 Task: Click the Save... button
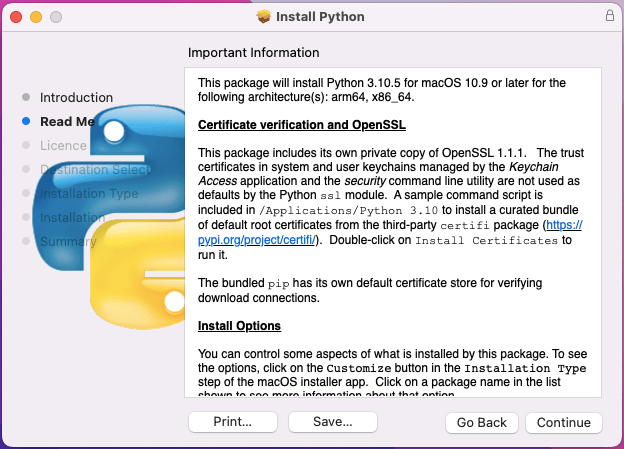click(333, 422)
